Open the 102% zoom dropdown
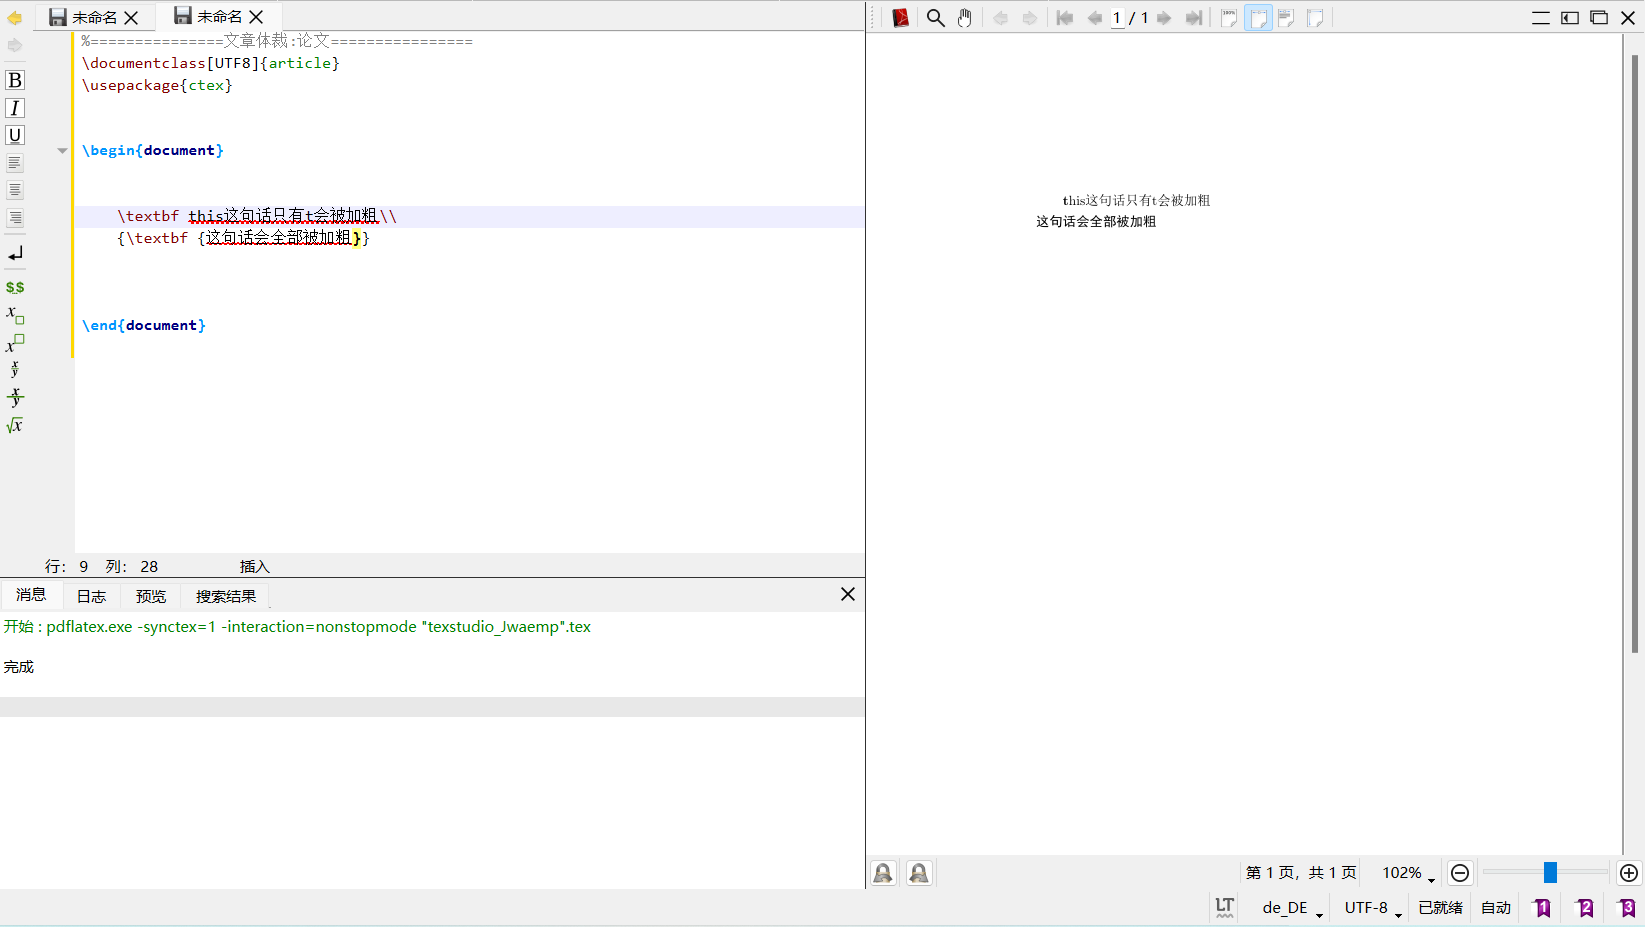Screen dimensions: 1645x927 coord(1409,873)
